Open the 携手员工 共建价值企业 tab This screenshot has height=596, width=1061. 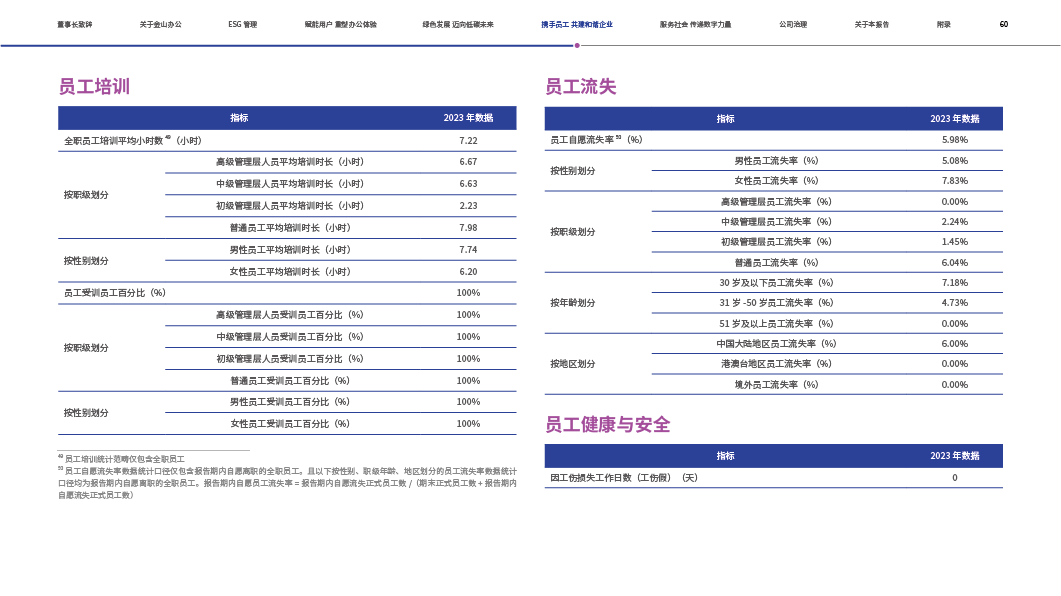click(576, 24)
